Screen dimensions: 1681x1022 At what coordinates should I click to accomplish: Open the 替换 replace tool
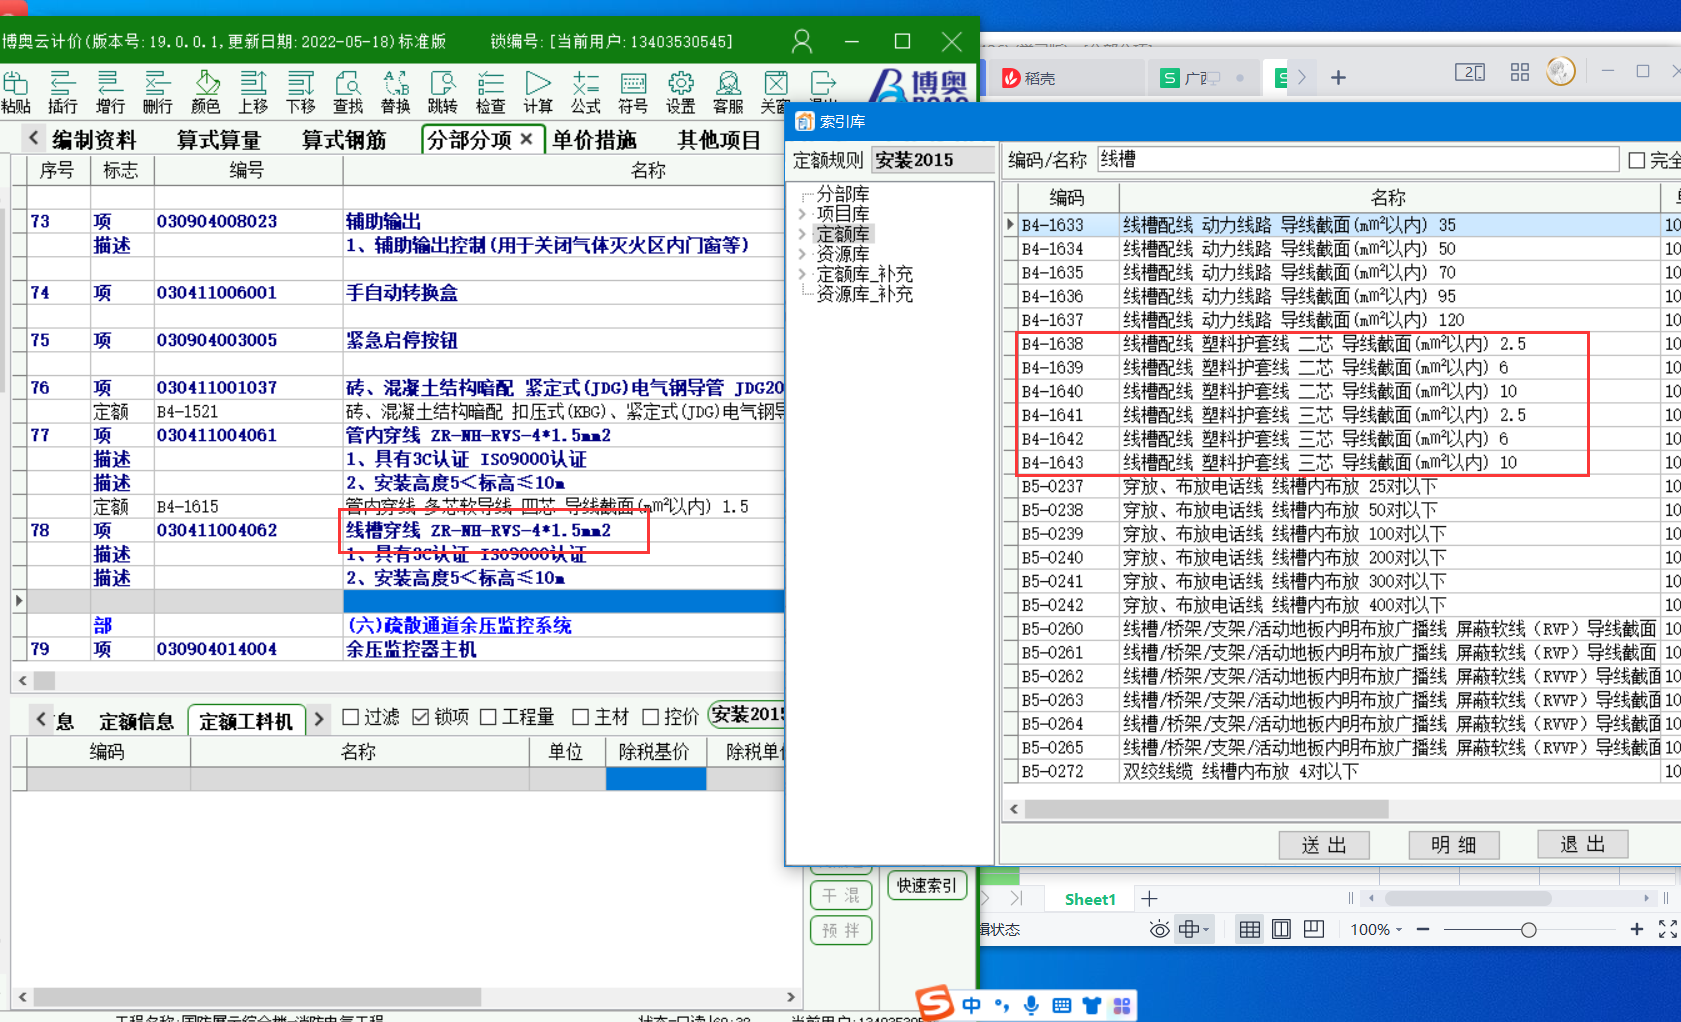pos(396,92)
